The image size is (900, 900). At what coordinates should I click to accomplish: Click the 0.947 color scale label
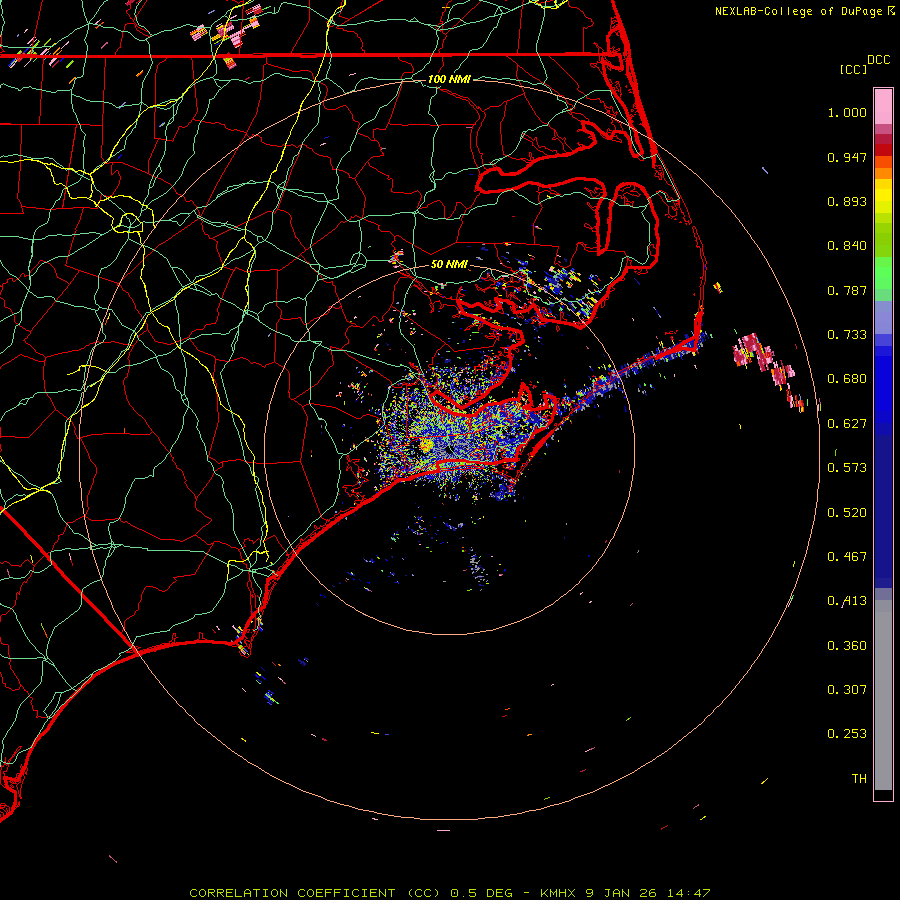(847, 158)
